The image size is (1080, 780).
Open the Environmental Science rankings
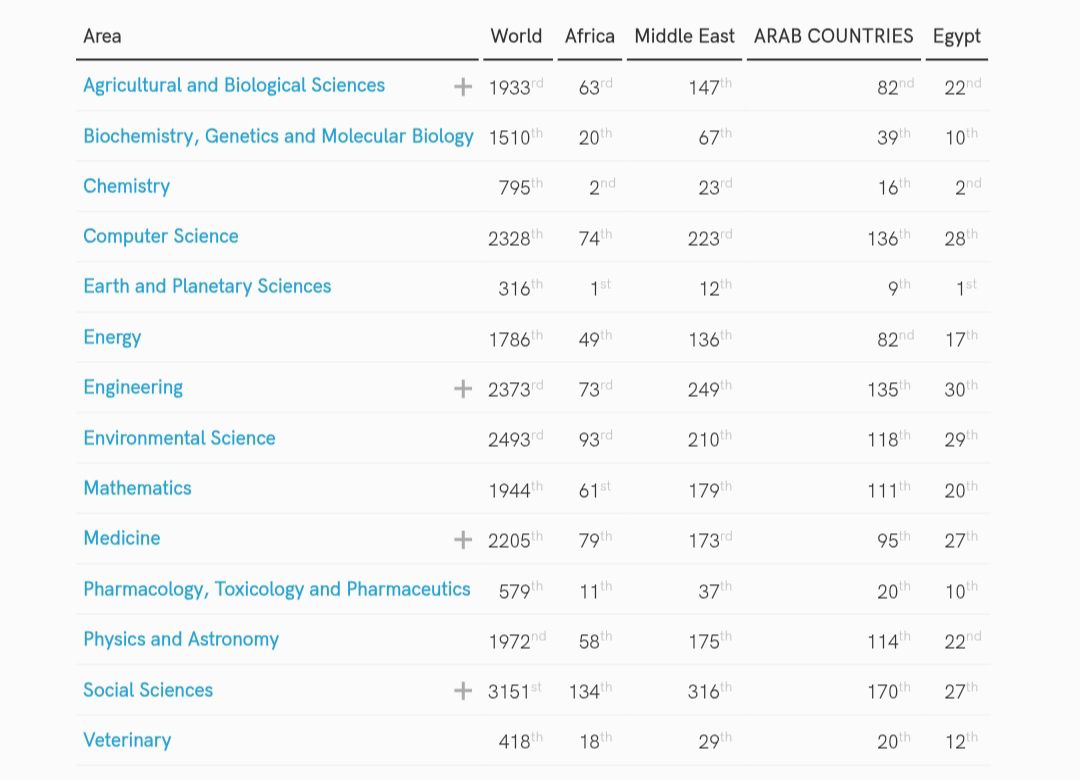tap(179, 437)
